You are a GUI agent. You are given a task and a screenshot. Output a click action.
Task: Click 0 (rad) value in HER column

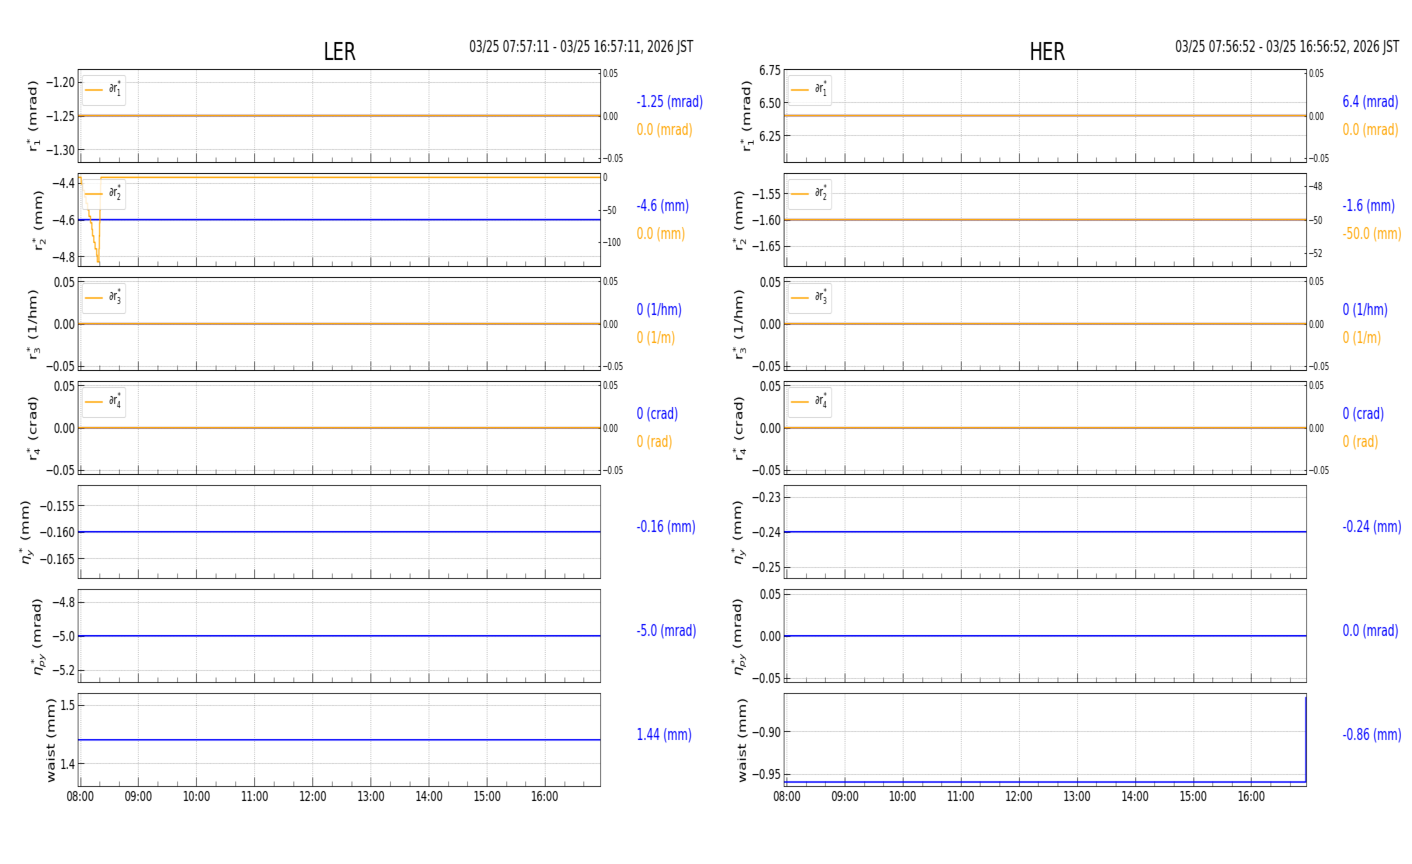(x=1360, y=442)
